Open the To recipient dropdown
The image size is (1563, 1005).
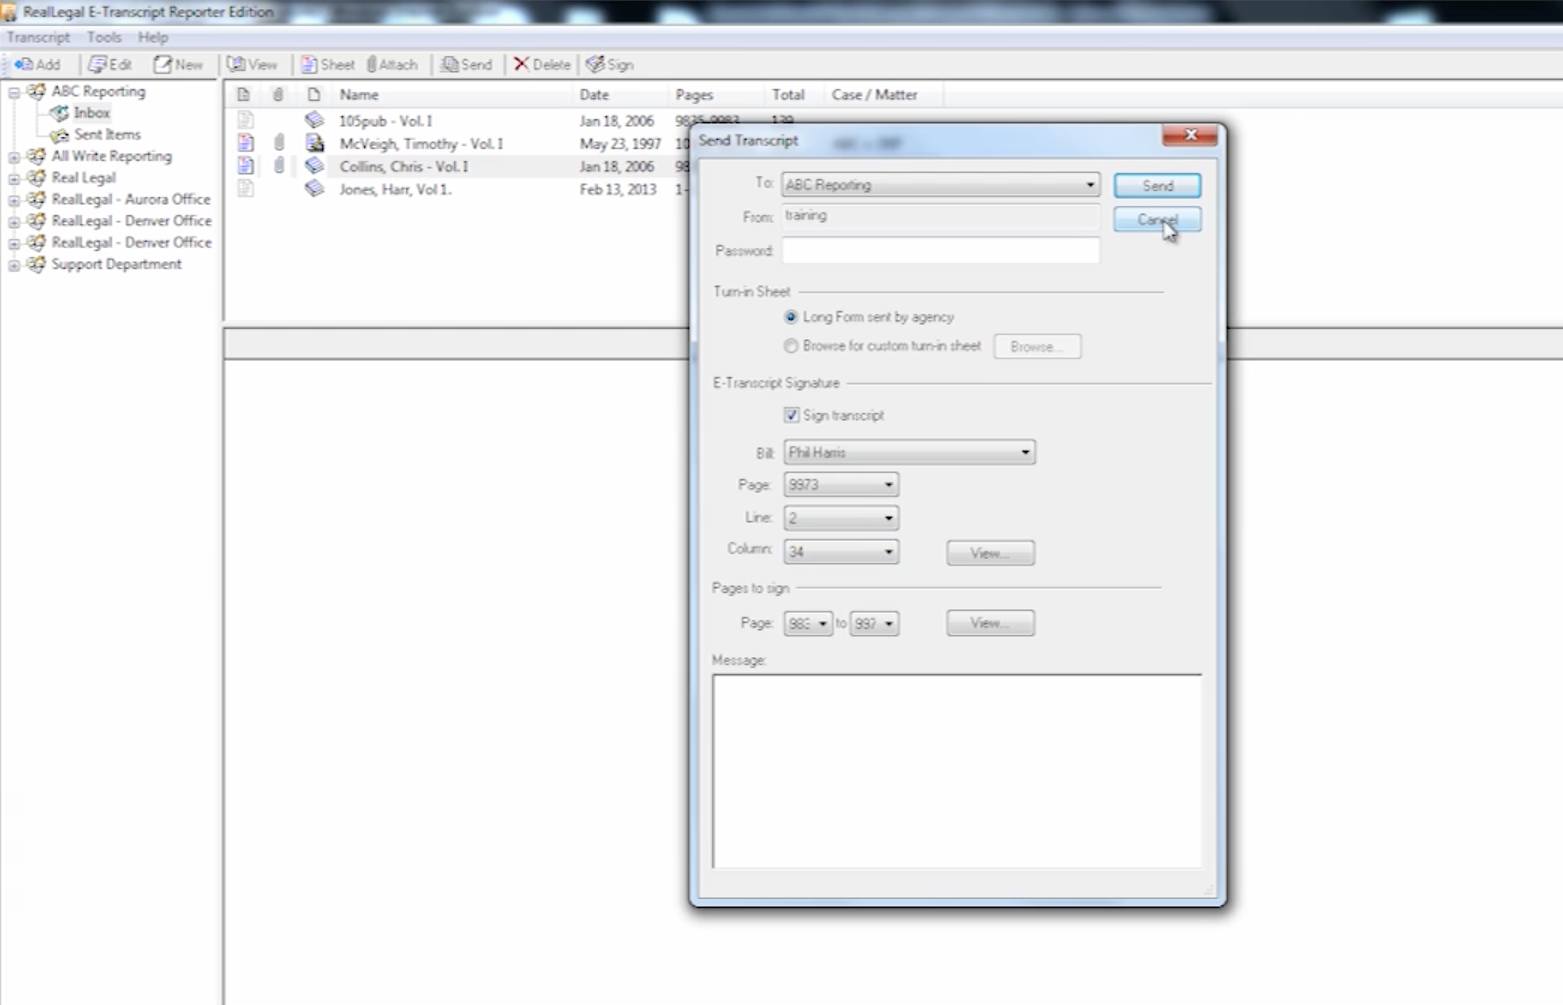pos(1089,185)
